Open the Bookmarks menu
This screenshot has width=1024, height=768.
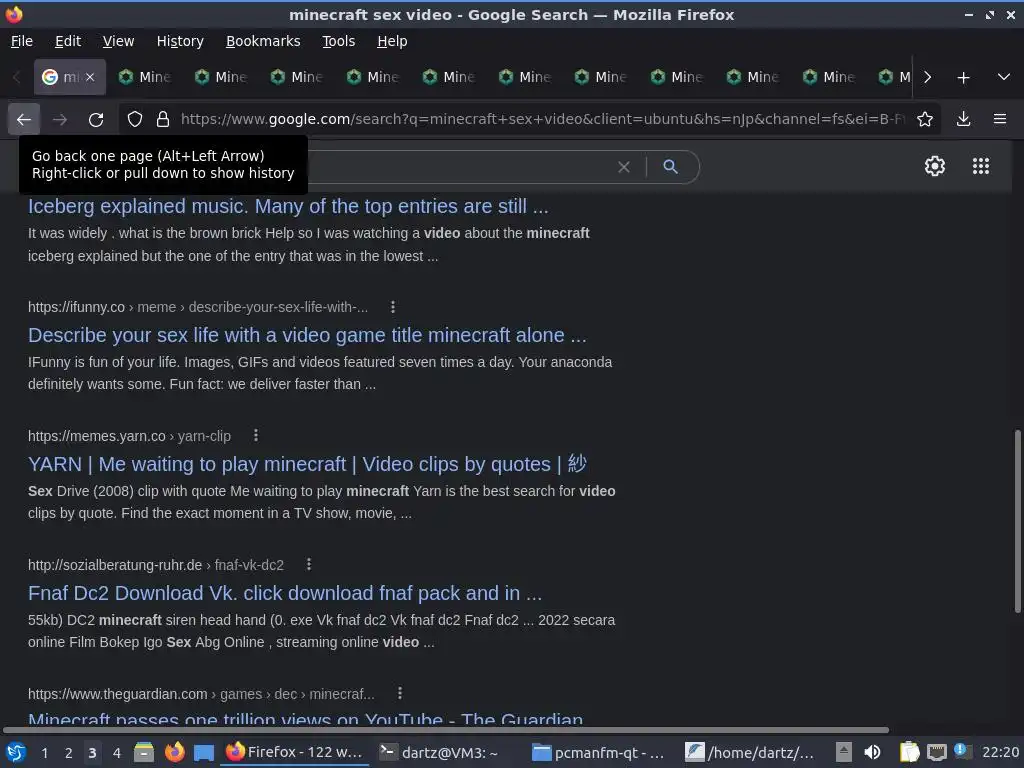263,41
